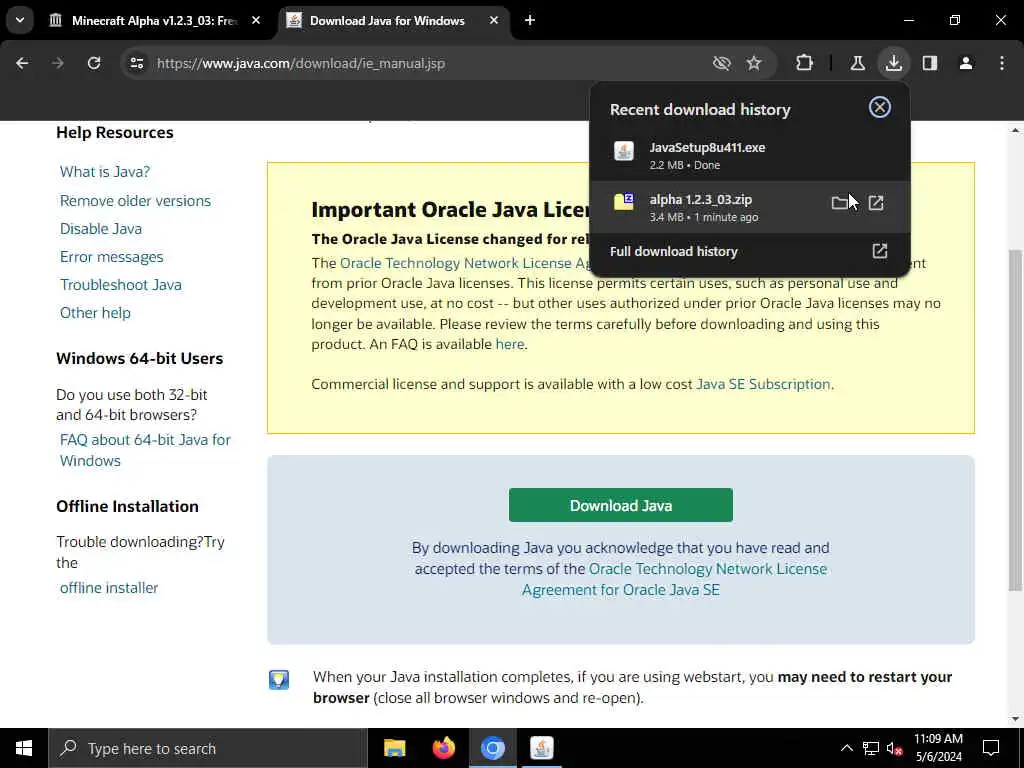Viewport: 1024px width, 768px height.
Task: Open the Windows Start menu
Action: tap(24, 748)
